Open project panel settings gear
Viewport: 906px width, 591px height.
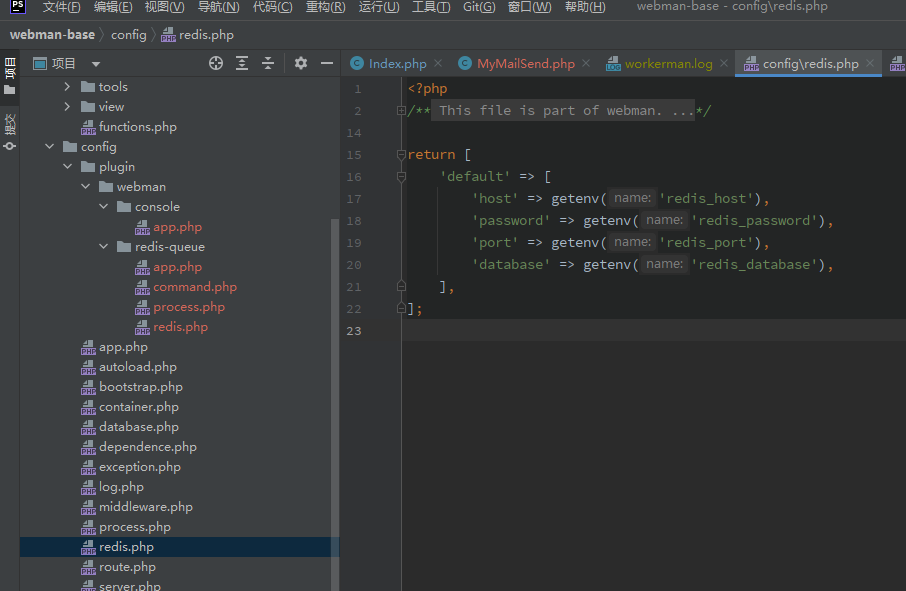click(x=301, y=63)
